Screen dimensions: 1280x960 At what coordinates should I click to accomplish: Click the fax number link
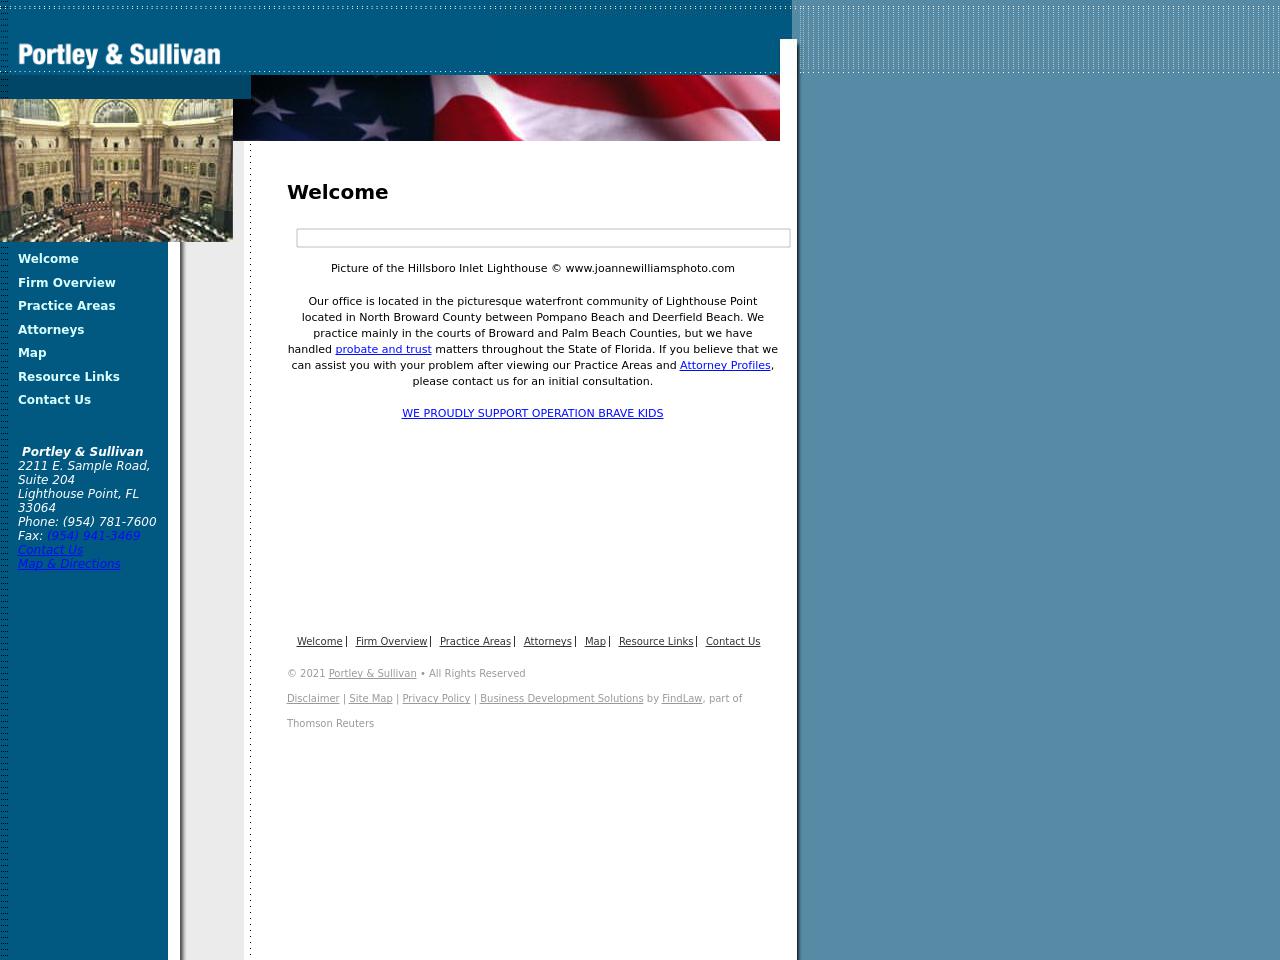pyautogui.click(x=93, y=536)
